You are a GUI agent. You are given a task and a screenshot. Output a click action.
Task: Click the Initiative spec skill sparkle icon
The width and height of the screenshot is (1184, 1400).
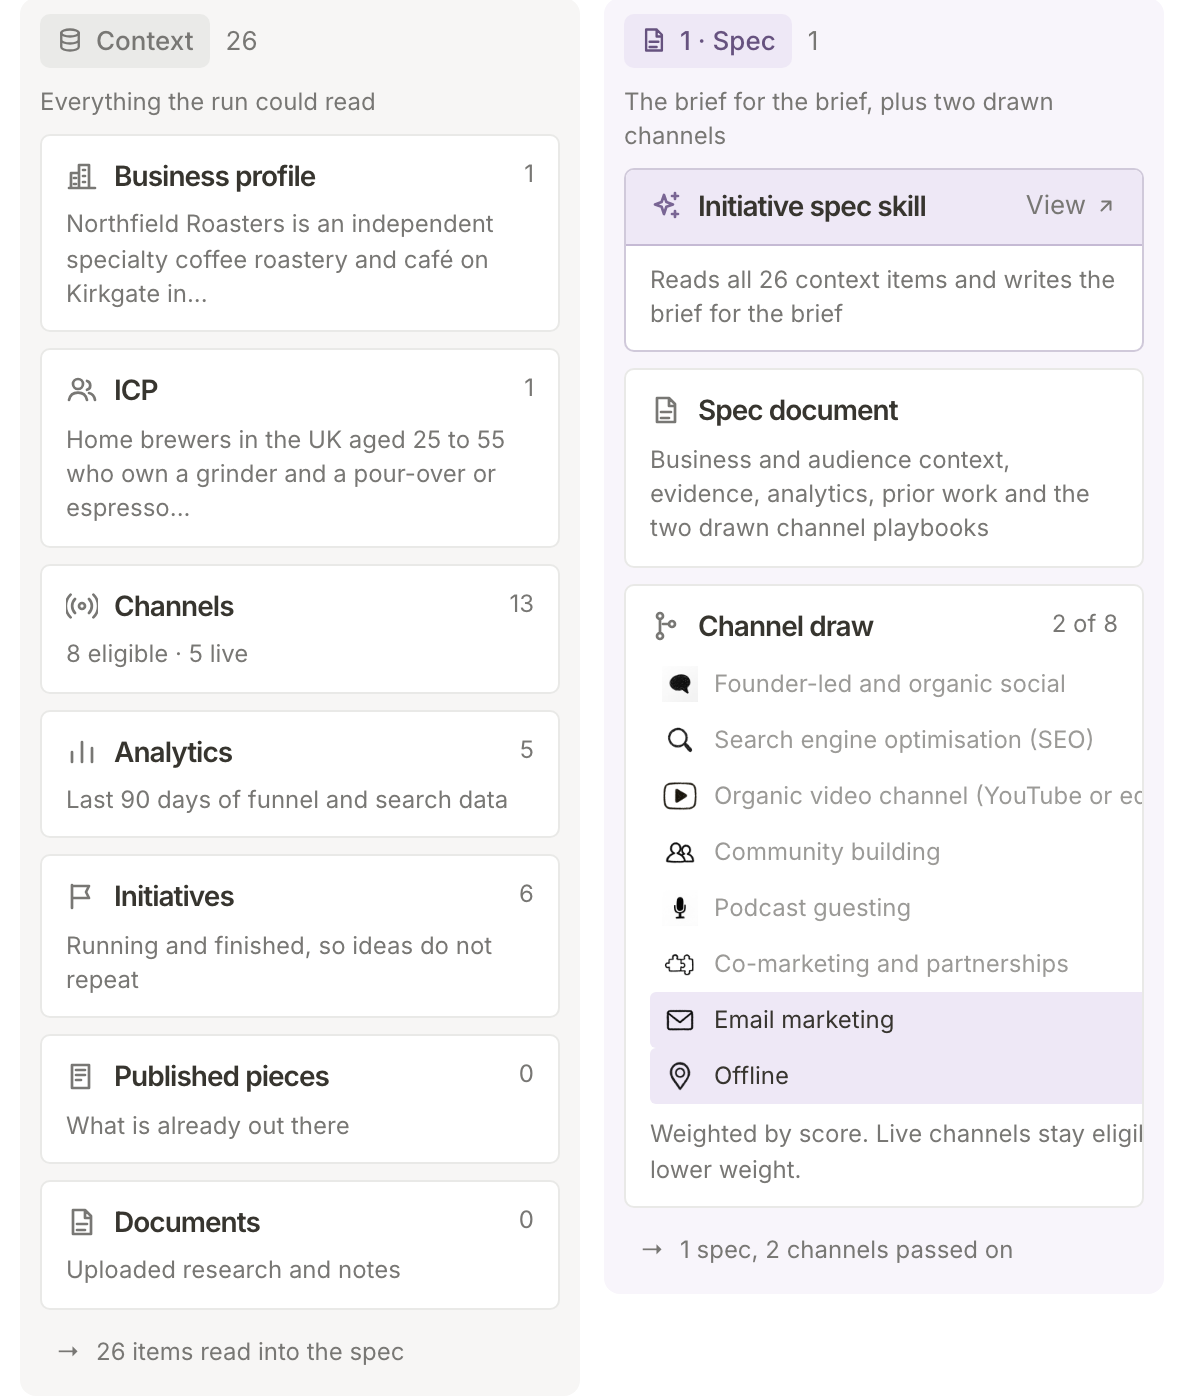(x=667, y=206)
